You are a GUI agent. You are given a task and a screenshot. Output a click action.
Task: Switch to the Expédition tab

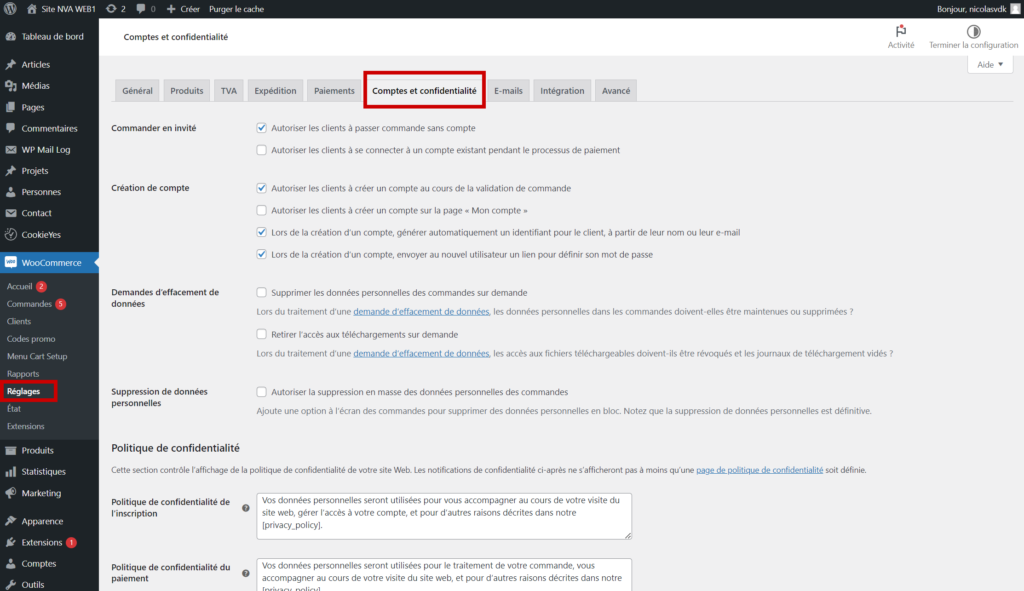click(x=275, y=91)
